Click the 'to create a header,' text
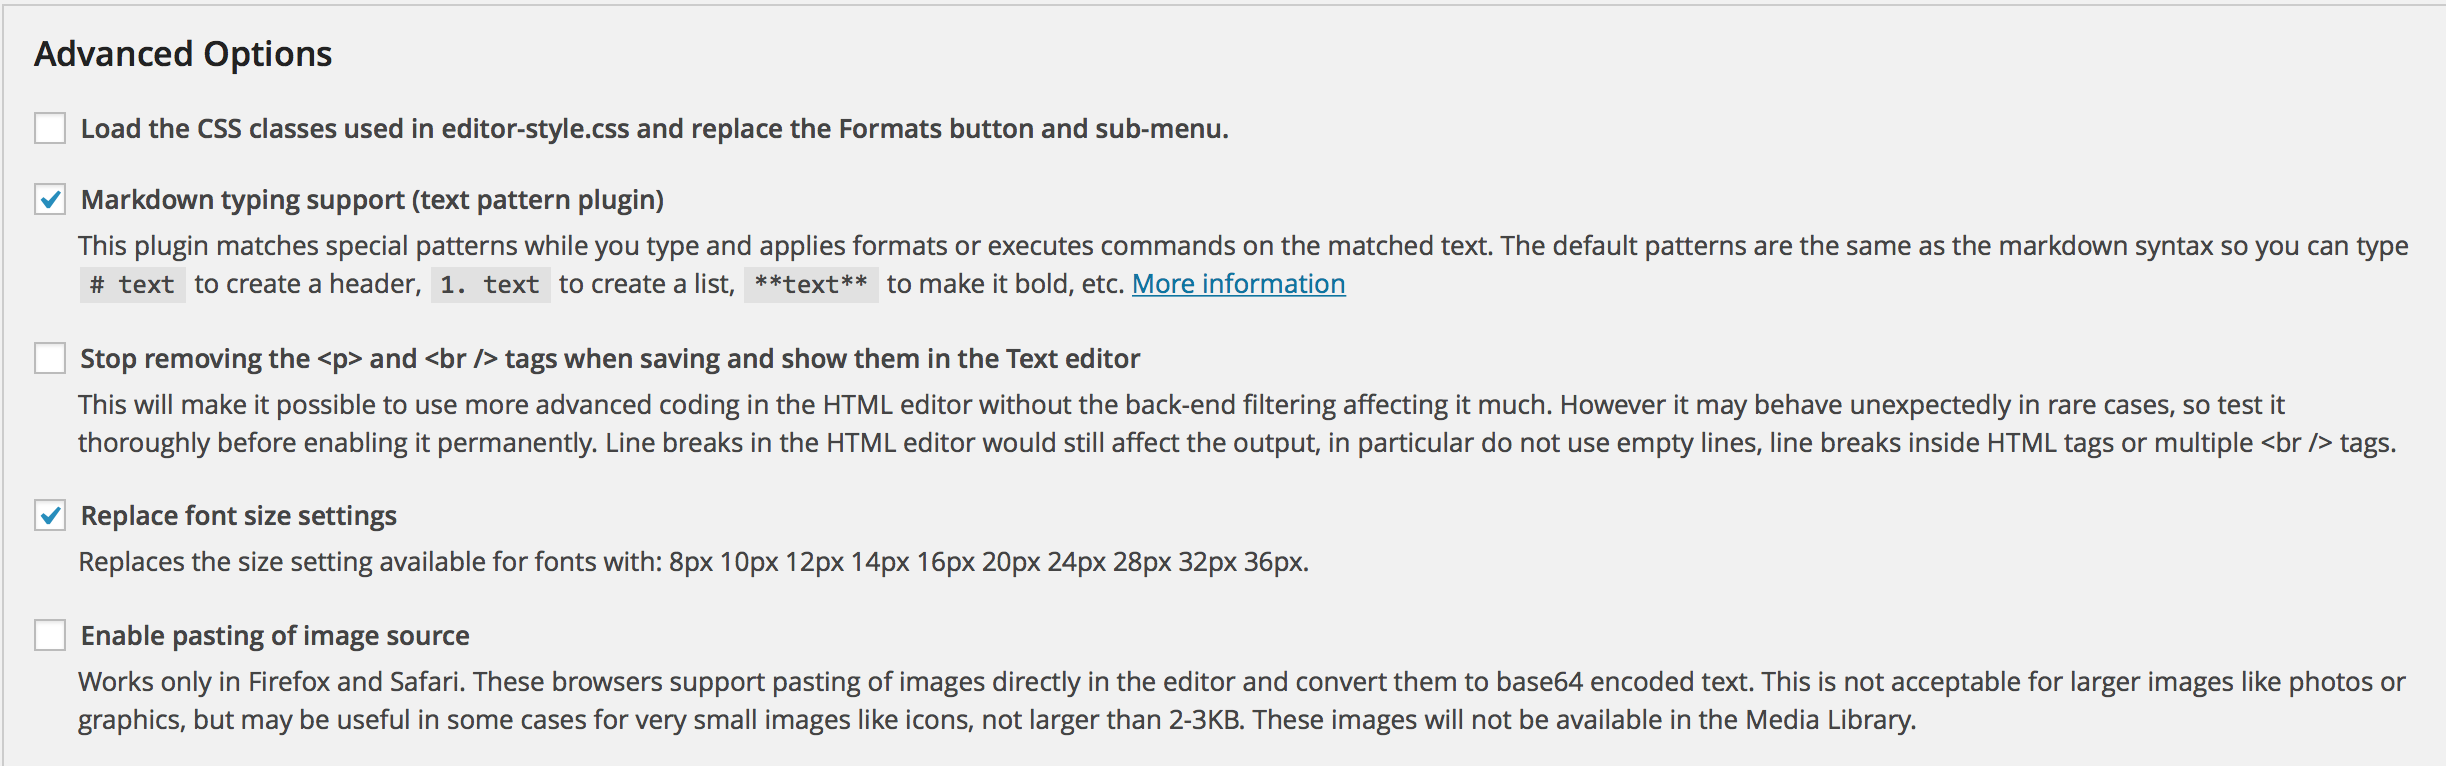Screen dimensions: 2446x766 coord(308,285)
